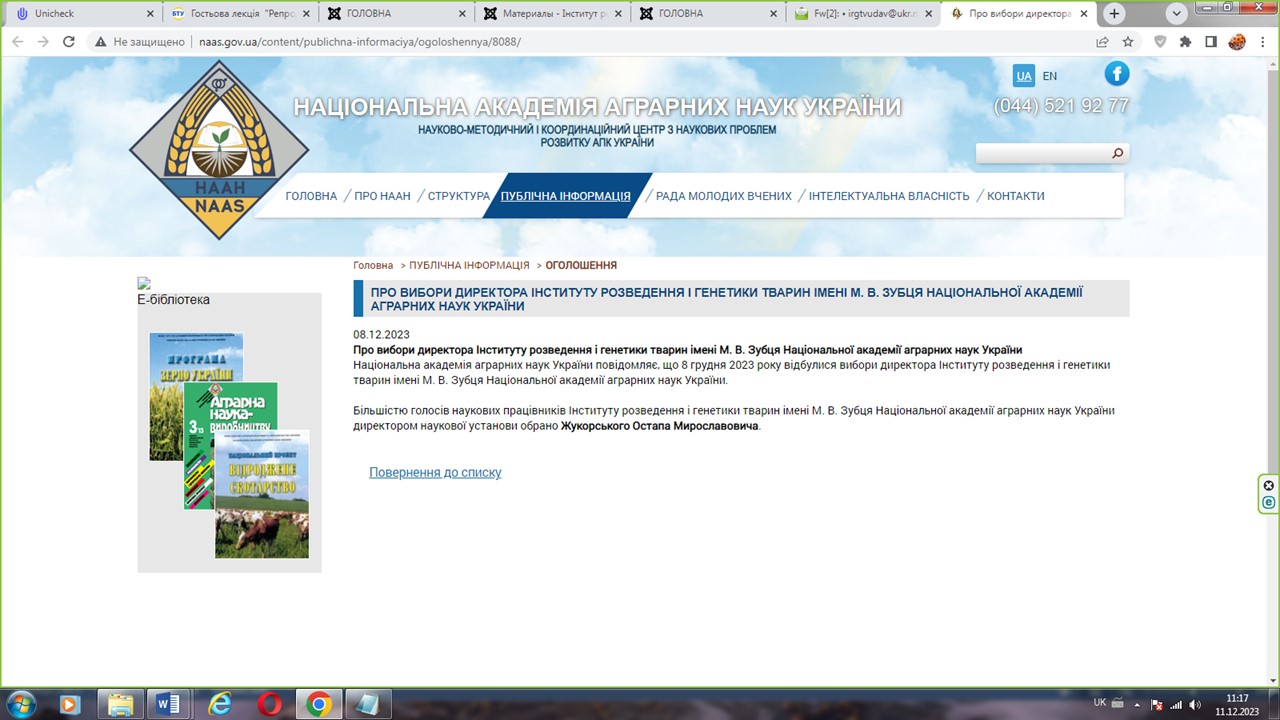Click the UK input language indicator
The width and height of the screenshot is (1280, 720).
pyautogui.click(x=1100, y=702)
